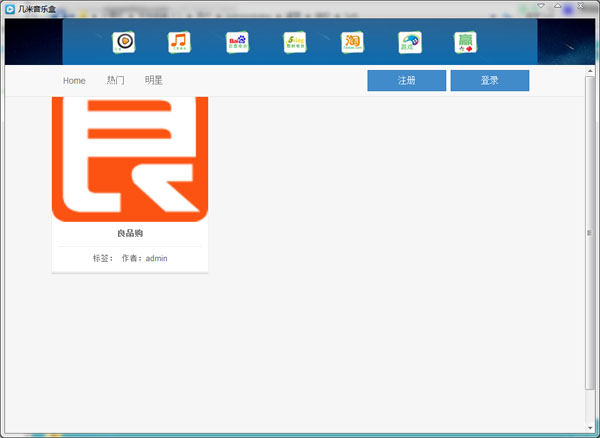Click the 良品购 logo thumbnail
Image resolution: width=600 pixels, height=438 pixels.
click(130, 158)
